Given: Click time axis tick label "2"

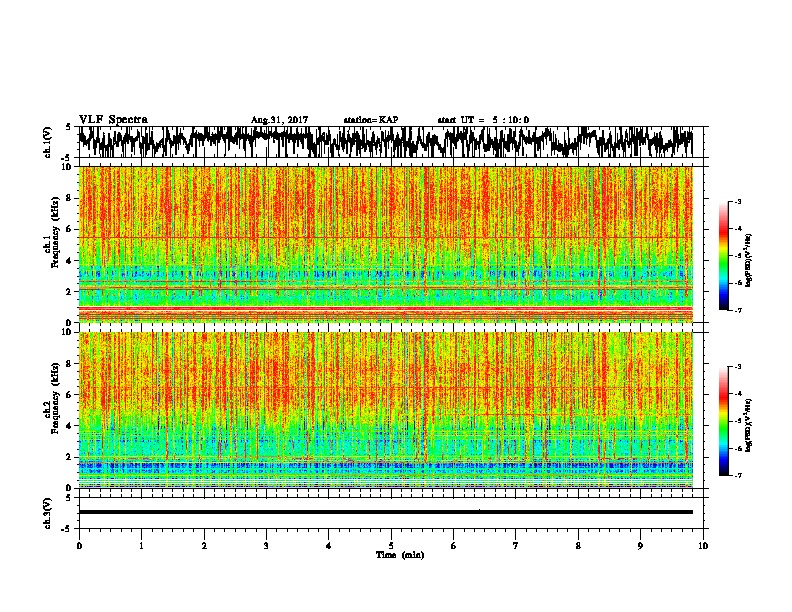Looking at the screenshot, I should pyautogui.click(x=204, y=546).
